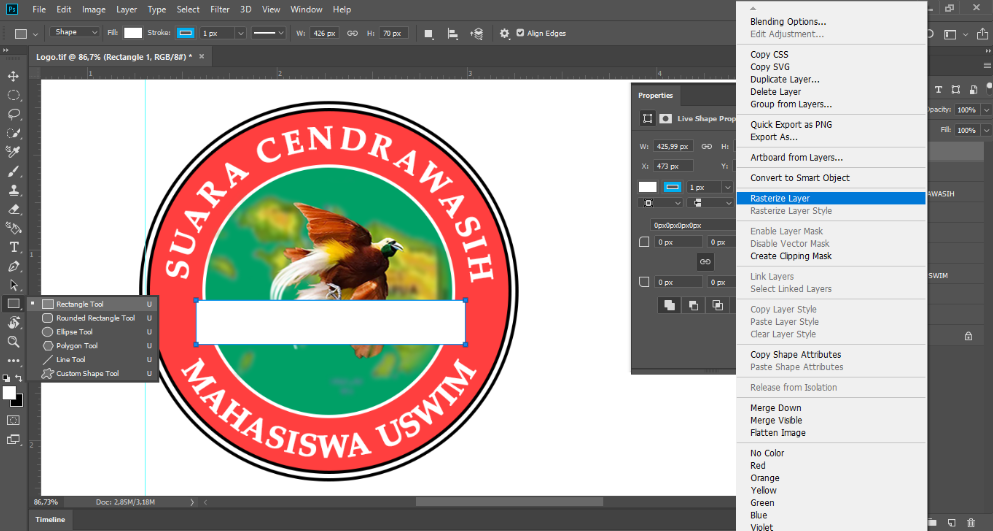
Task: Change screen mode icon at toolbar bottom
Action: coord(13,440)
